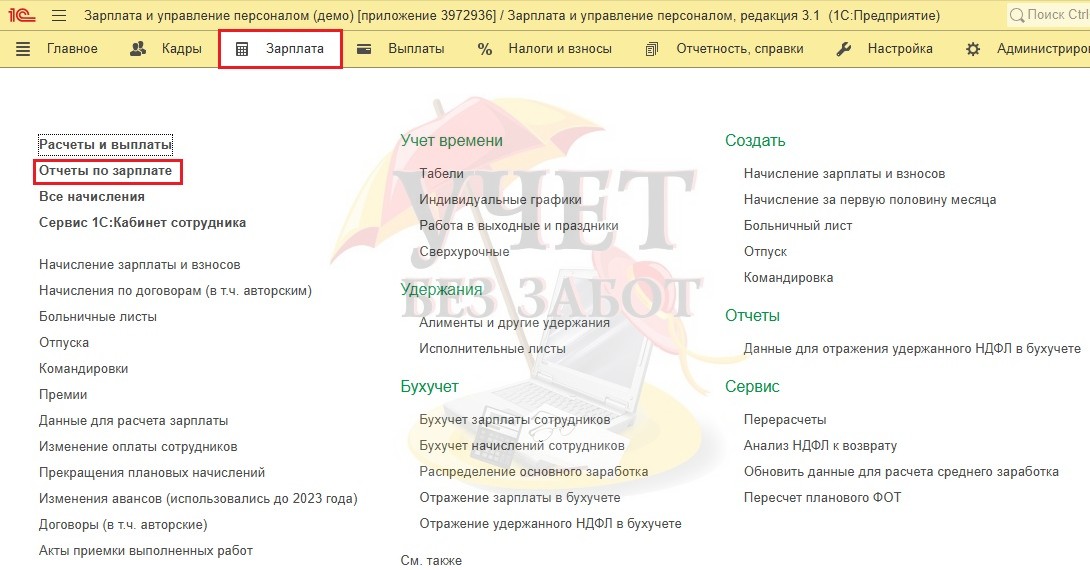Open the Выплаты section
The image size is (1090, 570).
(x=416, y=49)
